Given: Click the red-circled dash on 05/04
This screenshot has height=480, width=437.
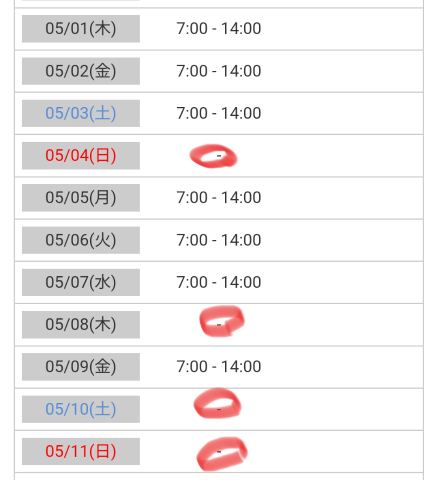Looking at the screenshot, I should tap(219, 156).
